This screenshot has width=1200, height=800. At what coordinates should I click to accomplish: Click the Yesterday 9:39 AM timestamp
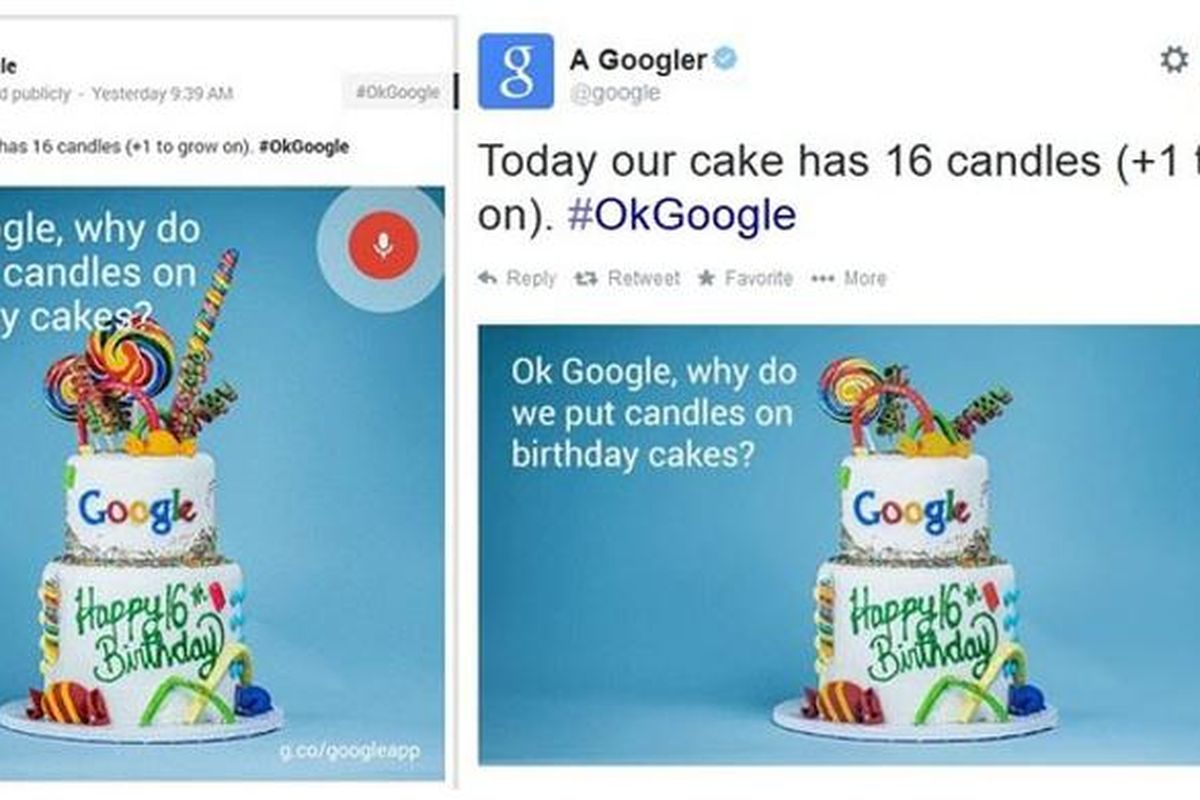pos(162,94)
